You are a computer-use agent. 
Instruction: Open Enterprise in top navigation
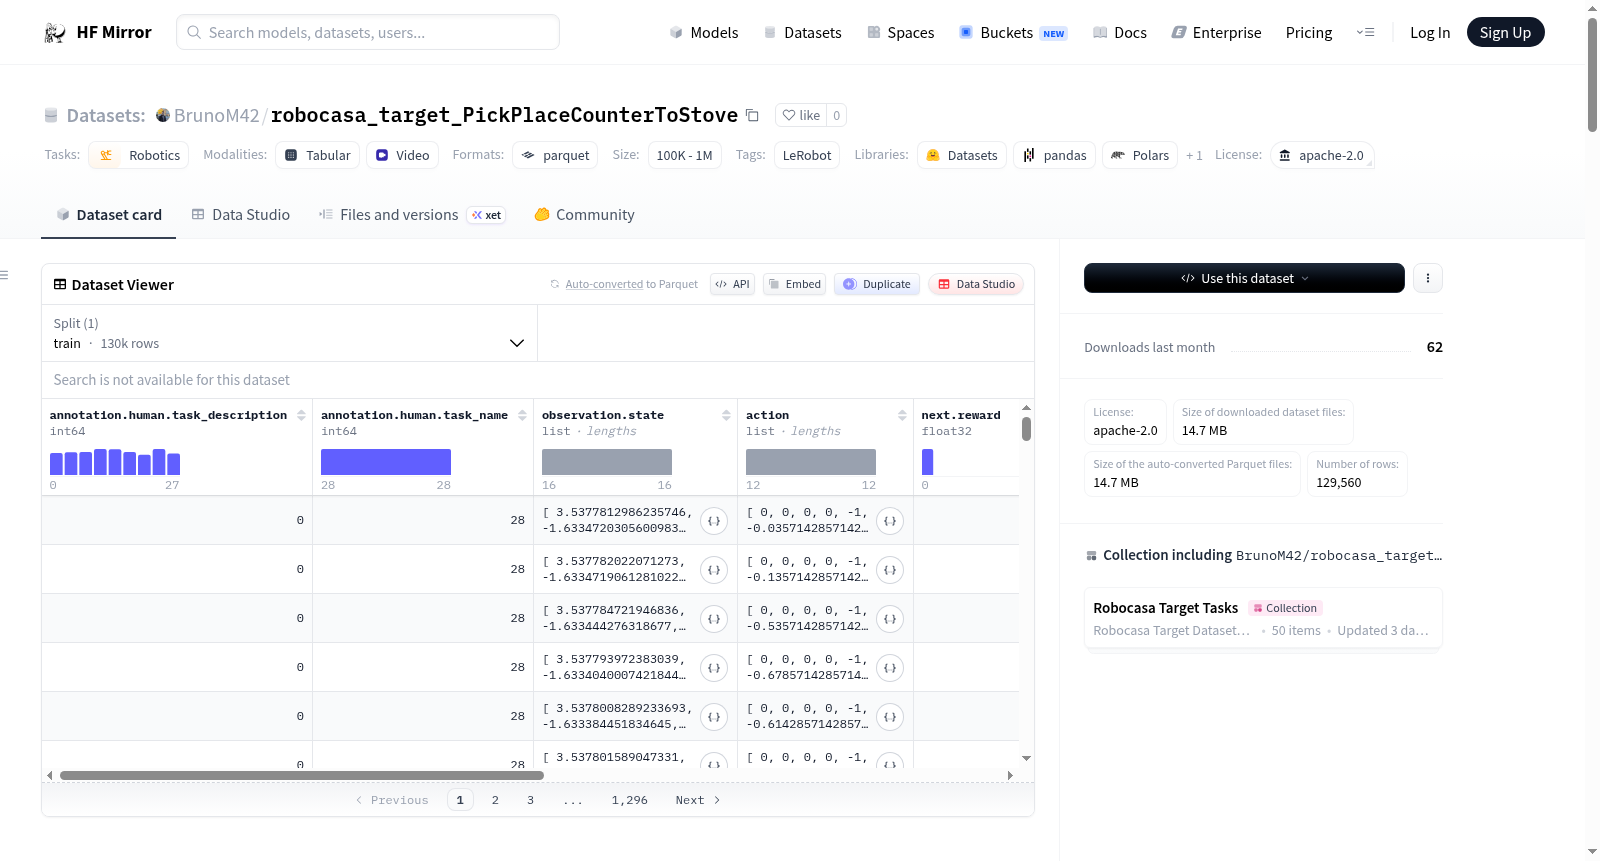tap(1216, 32)
